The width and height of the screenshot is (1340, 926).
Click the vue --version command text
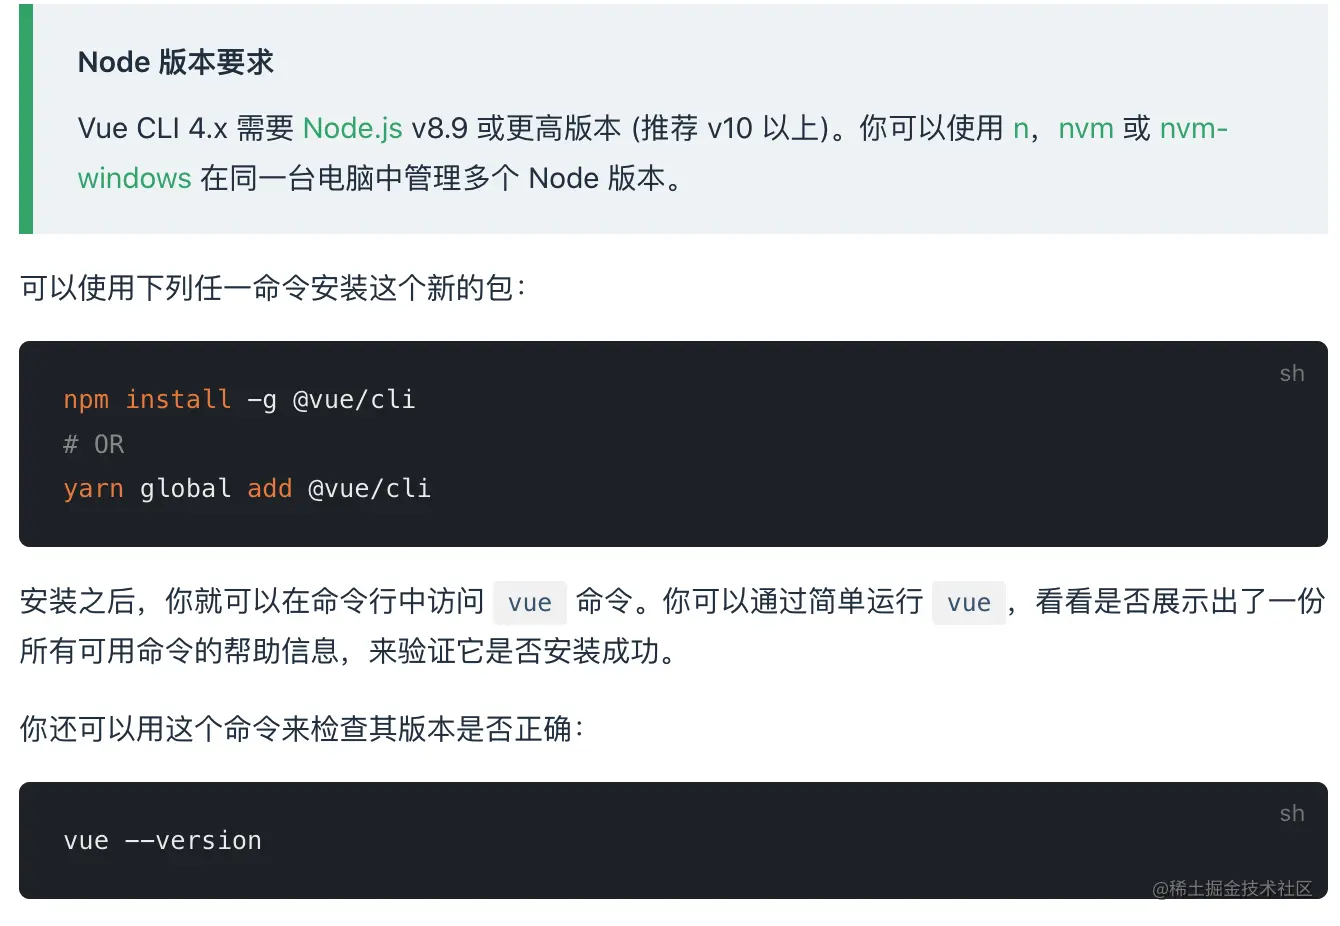[x=162, y=841]
